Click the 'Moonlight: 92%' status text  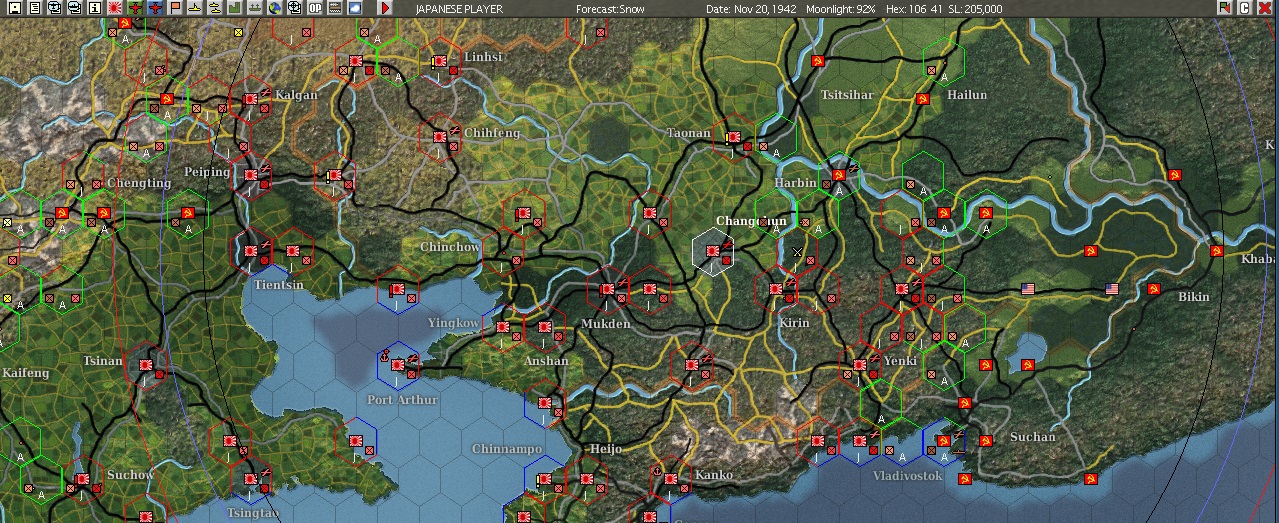tap(841, 9)
